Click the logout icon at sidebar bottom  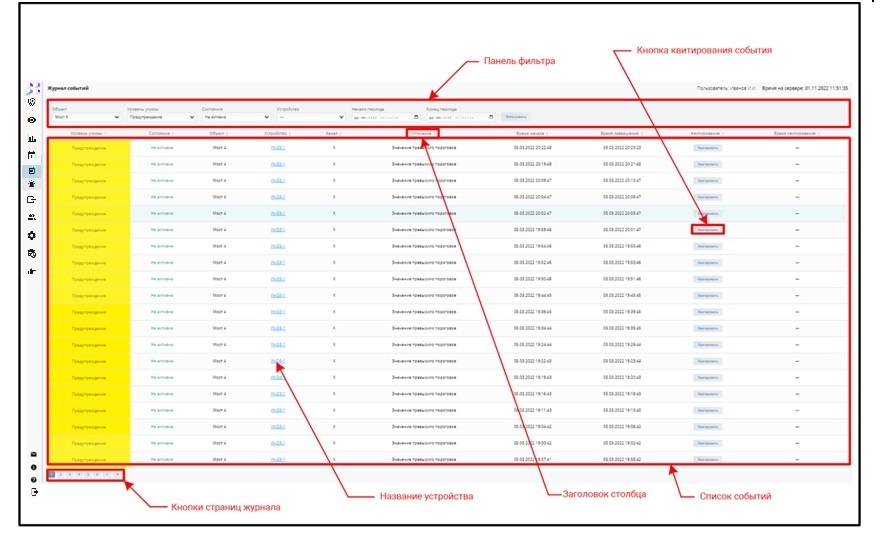click(33, 493)
